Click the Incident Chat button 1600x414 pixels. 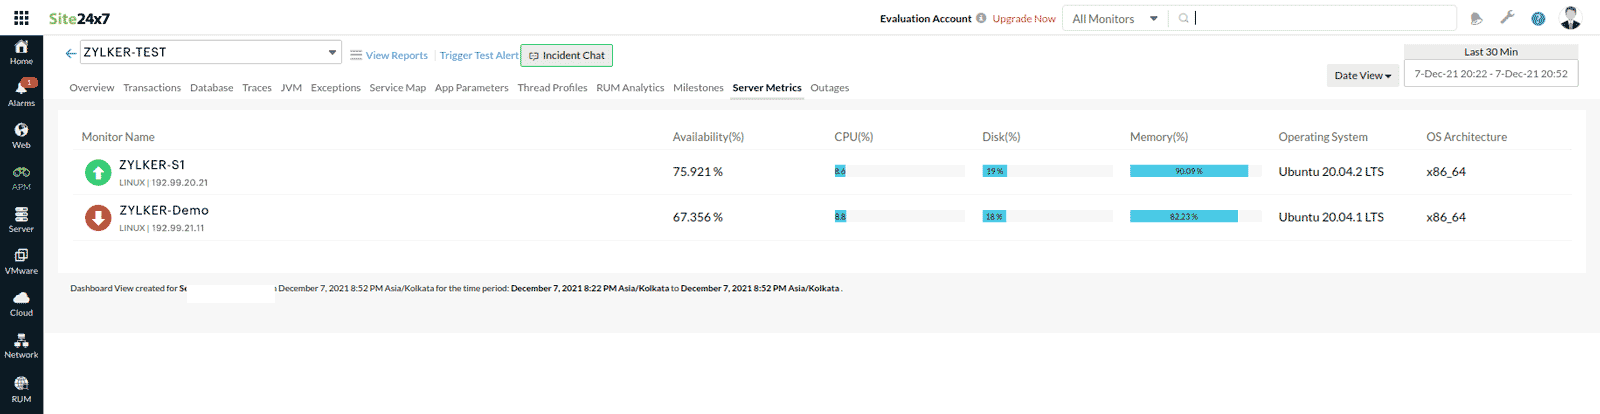(567, 56)
